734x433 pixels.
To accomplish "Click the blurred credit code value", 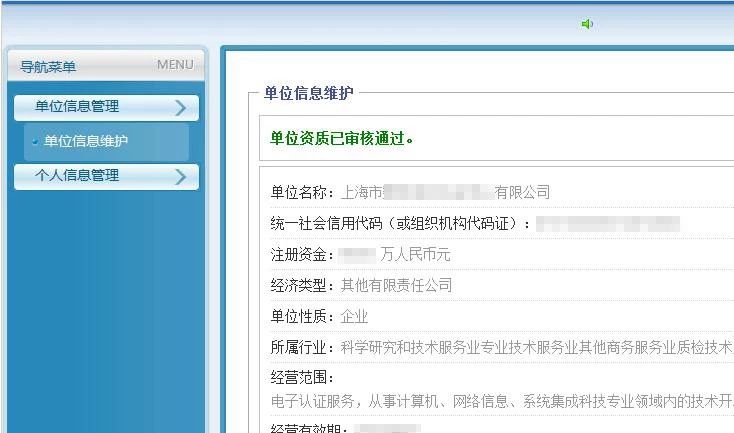I will [x=608, y=224].
